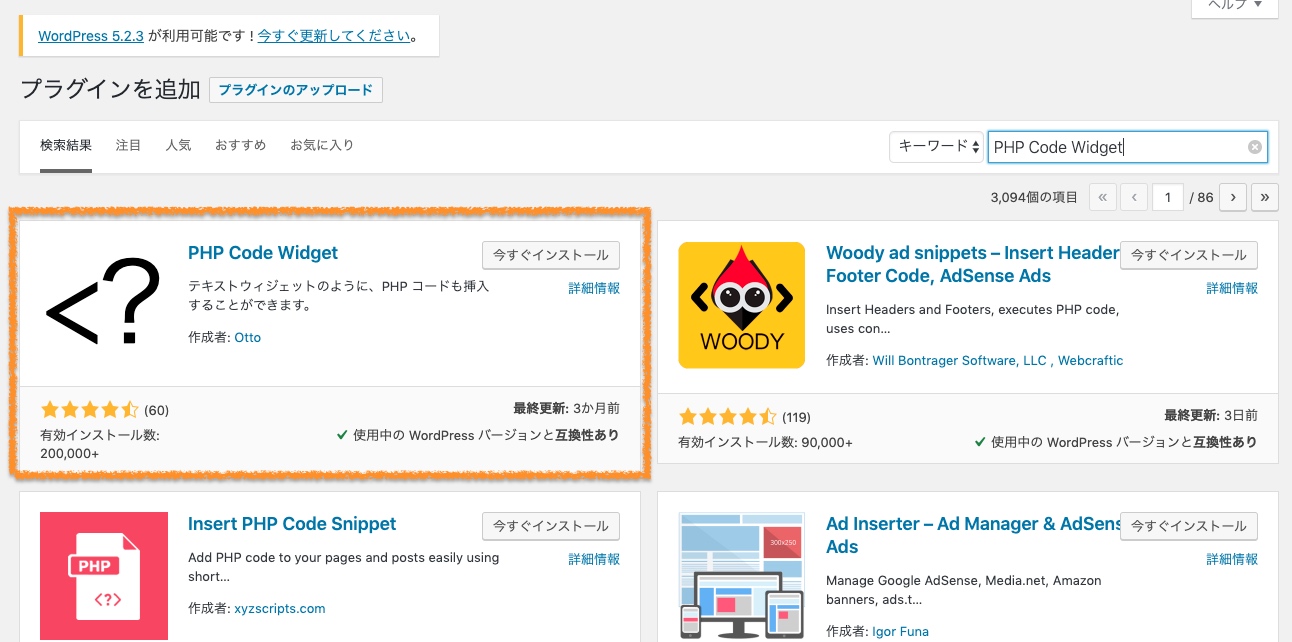Screen dimensions: 1292x642
Task: Click the Insert PHP Code Snippet icon
Action: tap(104, 576)
